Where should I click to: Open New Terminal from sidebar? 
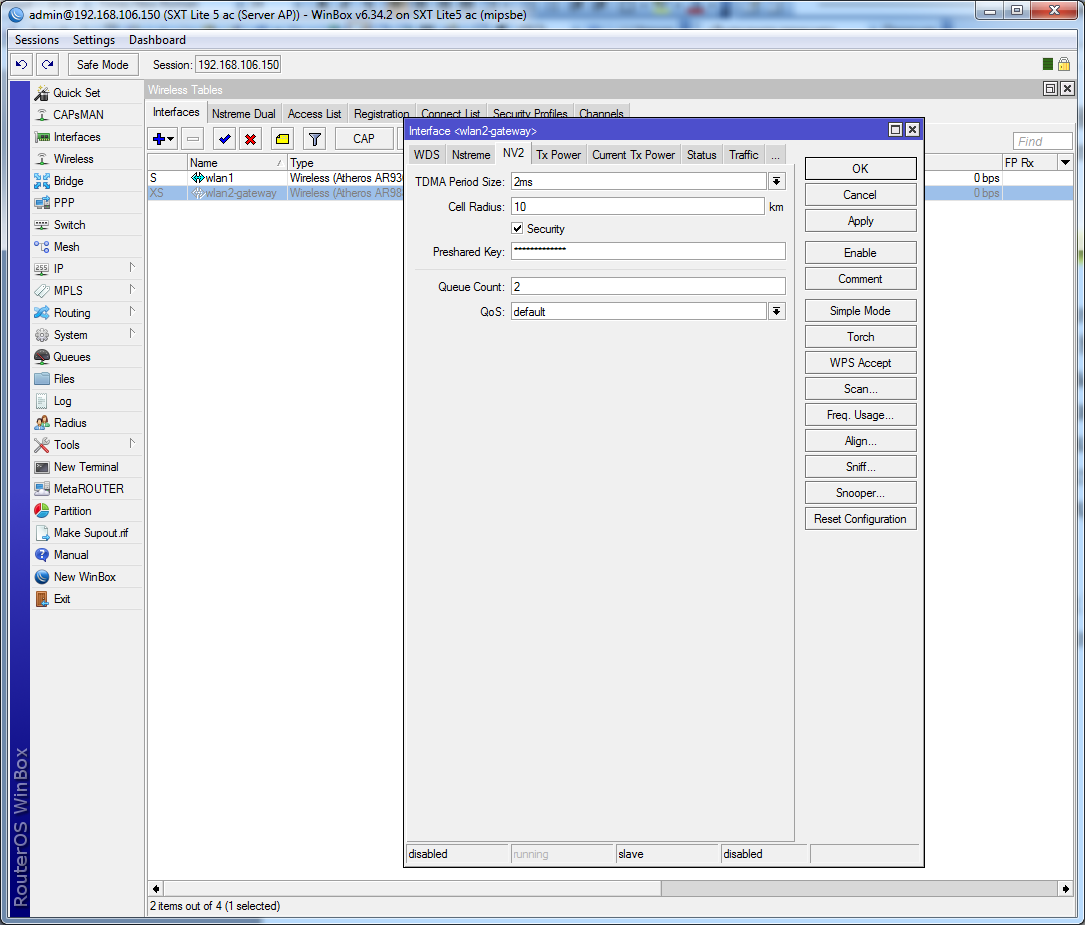pos(85,467)
